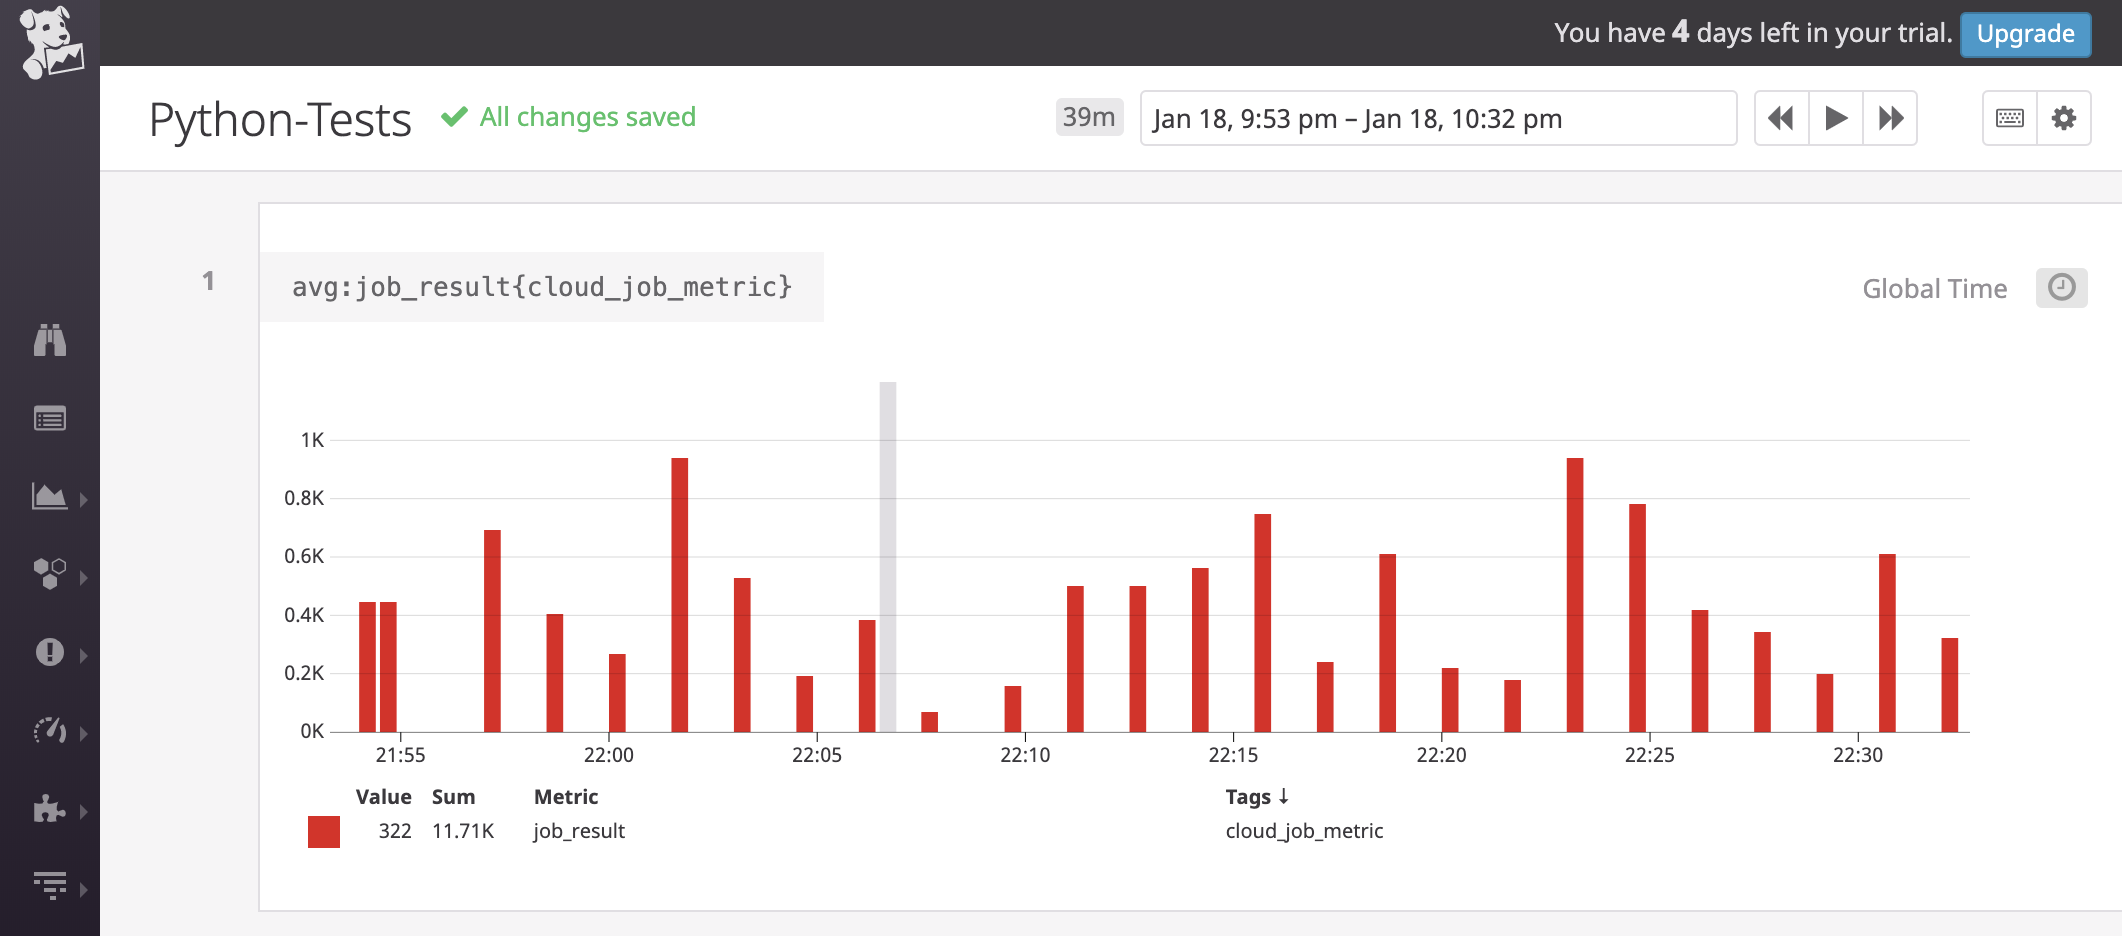Click the job_result metric legend entry
2122x936 pixels.
click(579, 830)
